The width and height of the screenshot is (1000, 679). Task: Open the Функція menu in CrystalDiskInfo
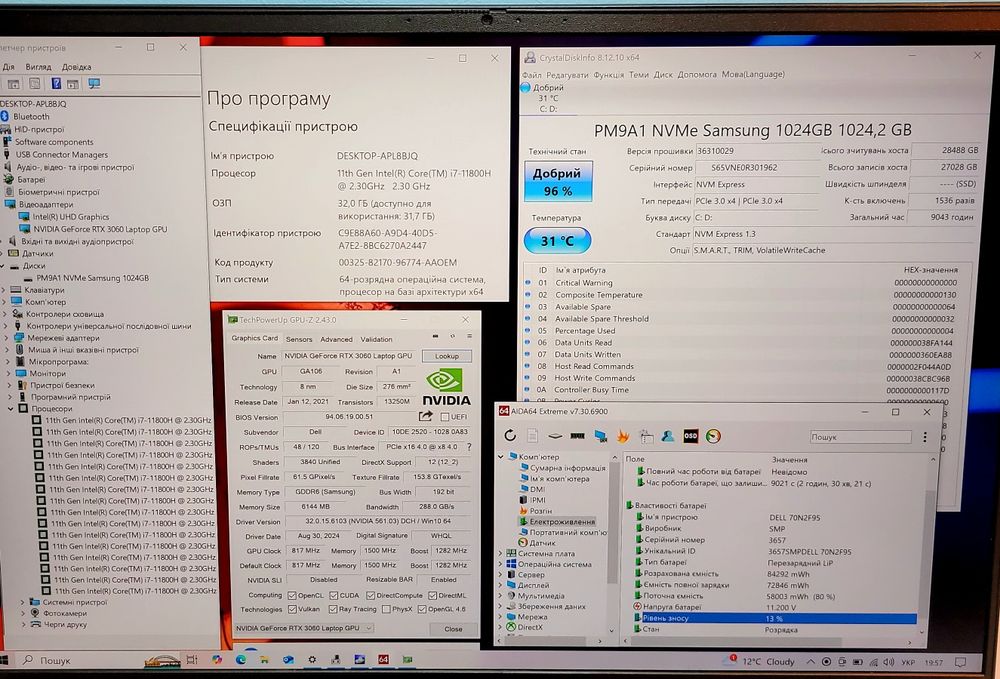coord(608,75)
